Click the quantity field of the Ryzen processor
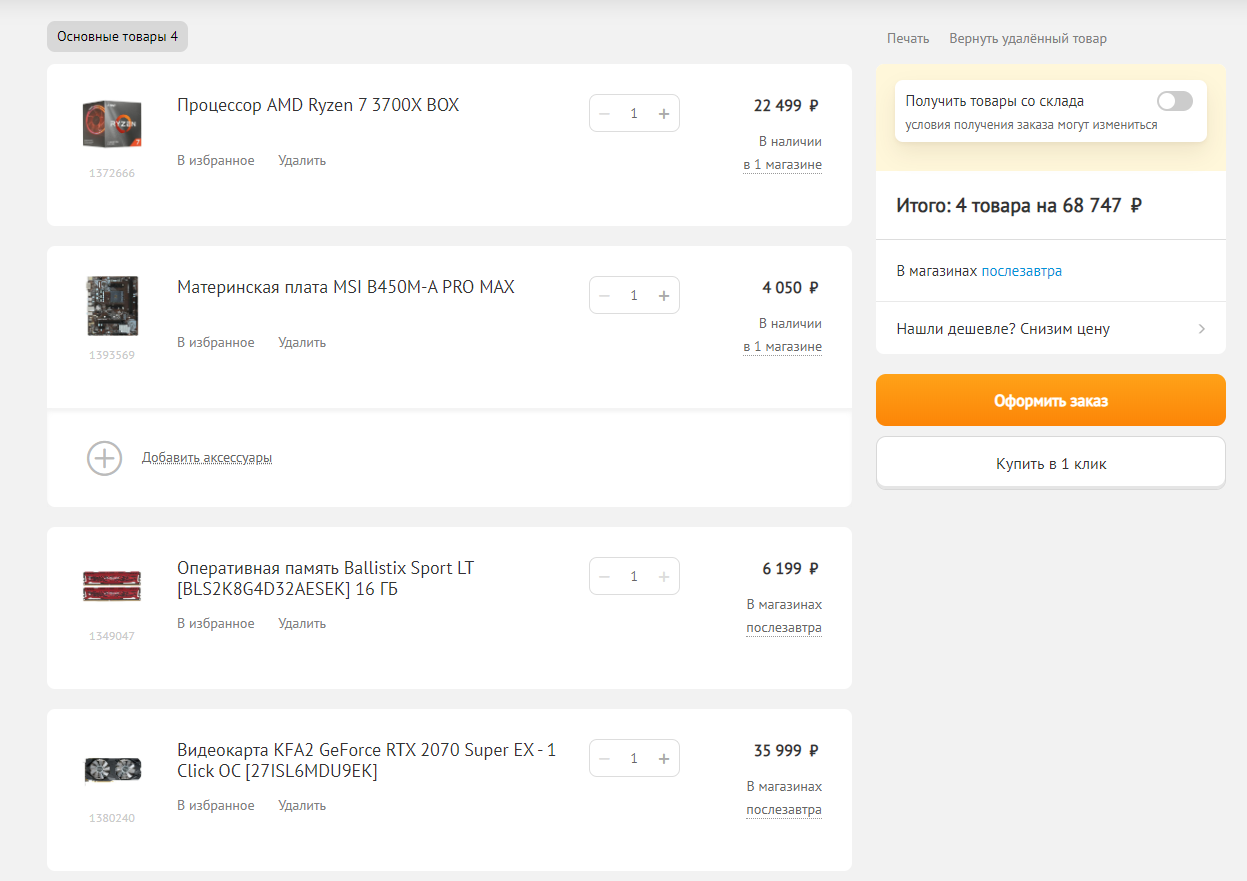The height and width of the screenshot is (881, 1247). [x=634, y=114]
